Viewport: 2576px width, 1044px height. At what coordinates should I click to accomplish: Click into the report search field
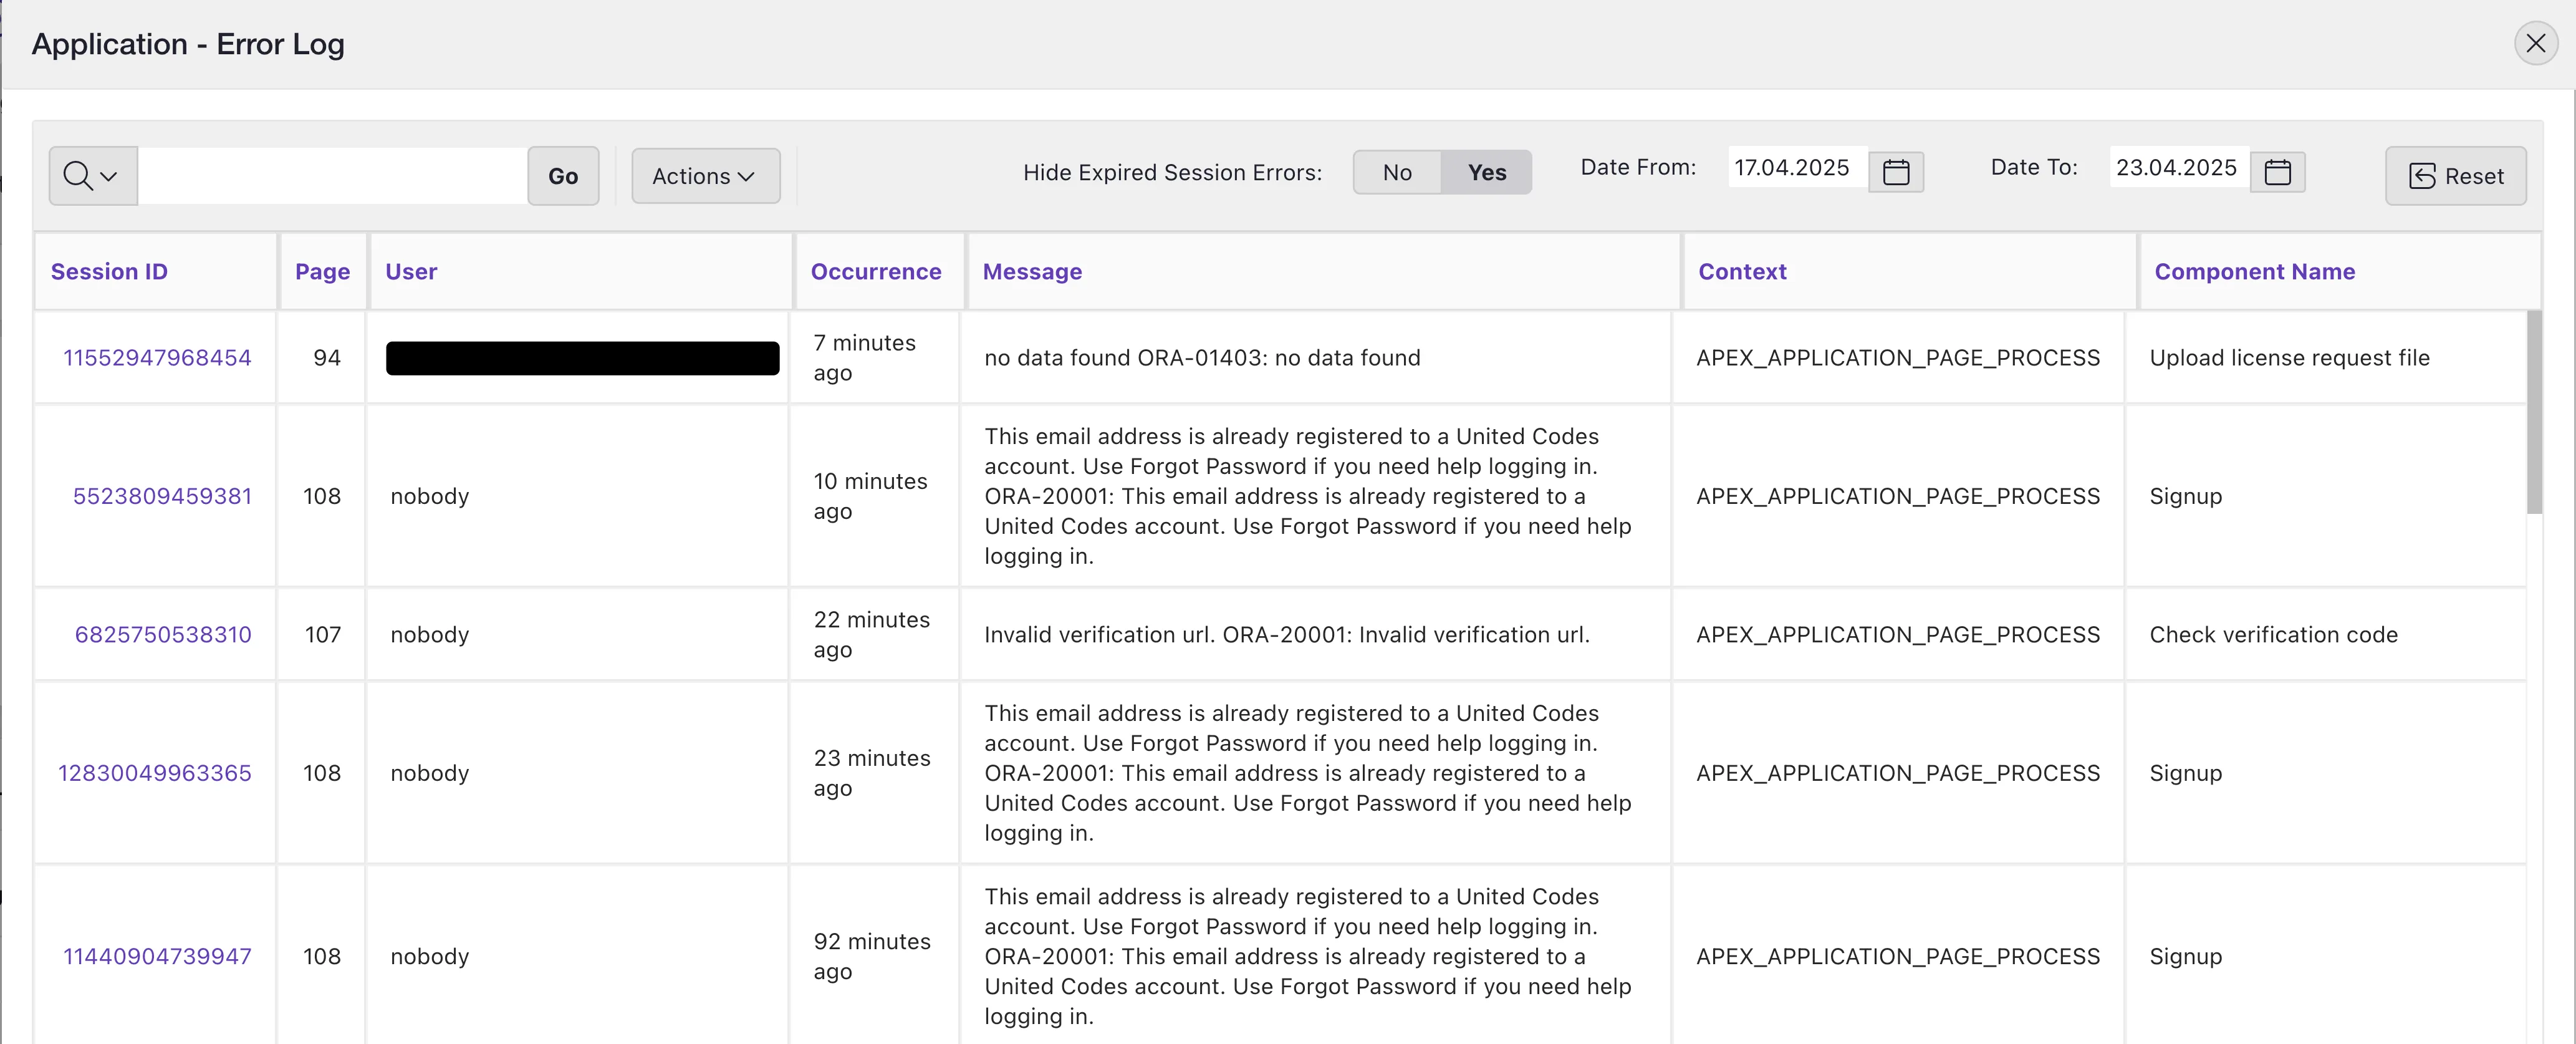pos(332,176)
